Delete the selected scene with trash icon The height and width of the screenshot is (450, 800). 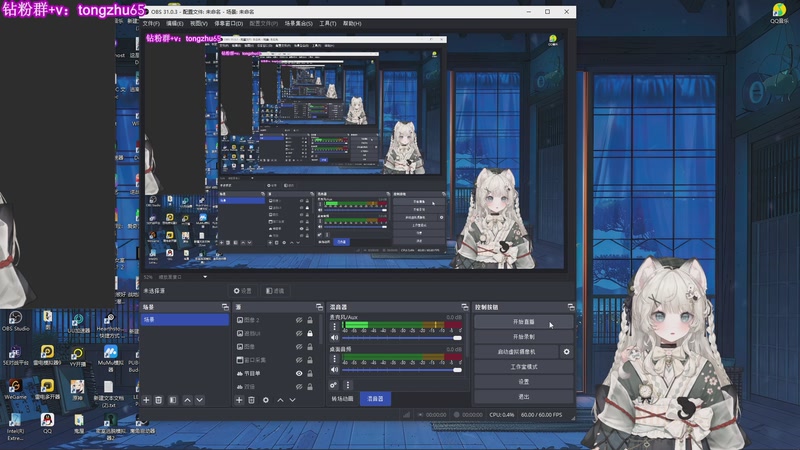click(159, 400)
